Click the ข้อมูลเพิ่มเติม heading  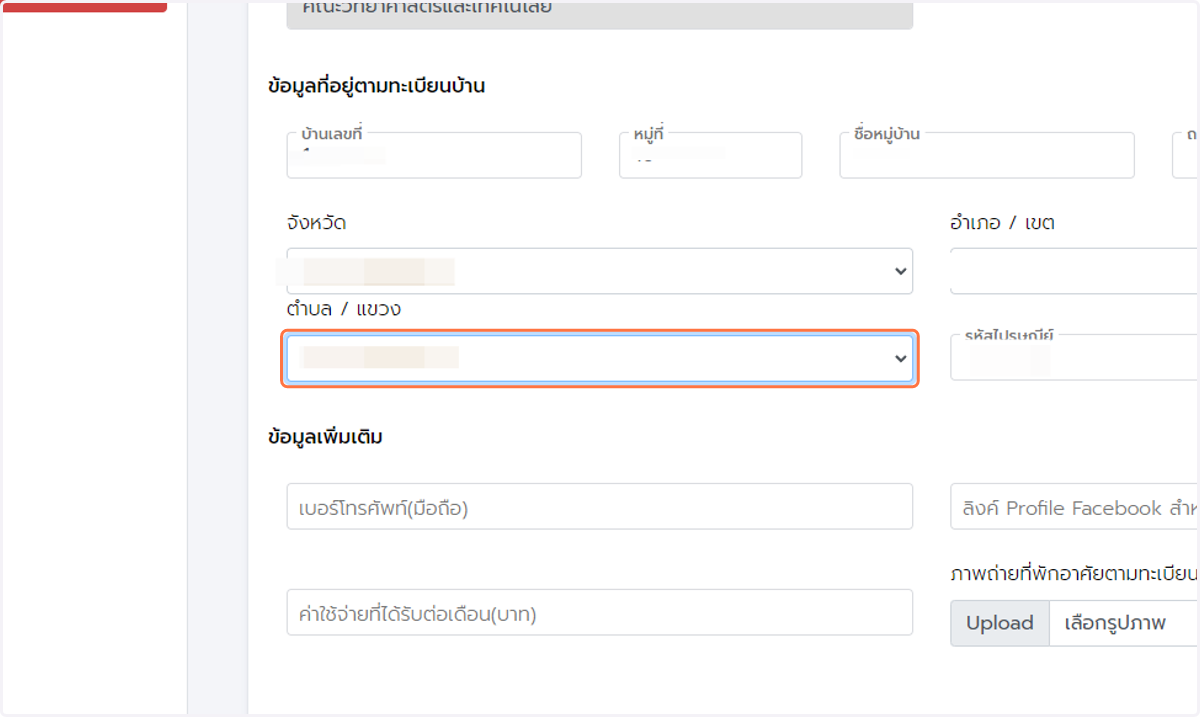(326, 437)
